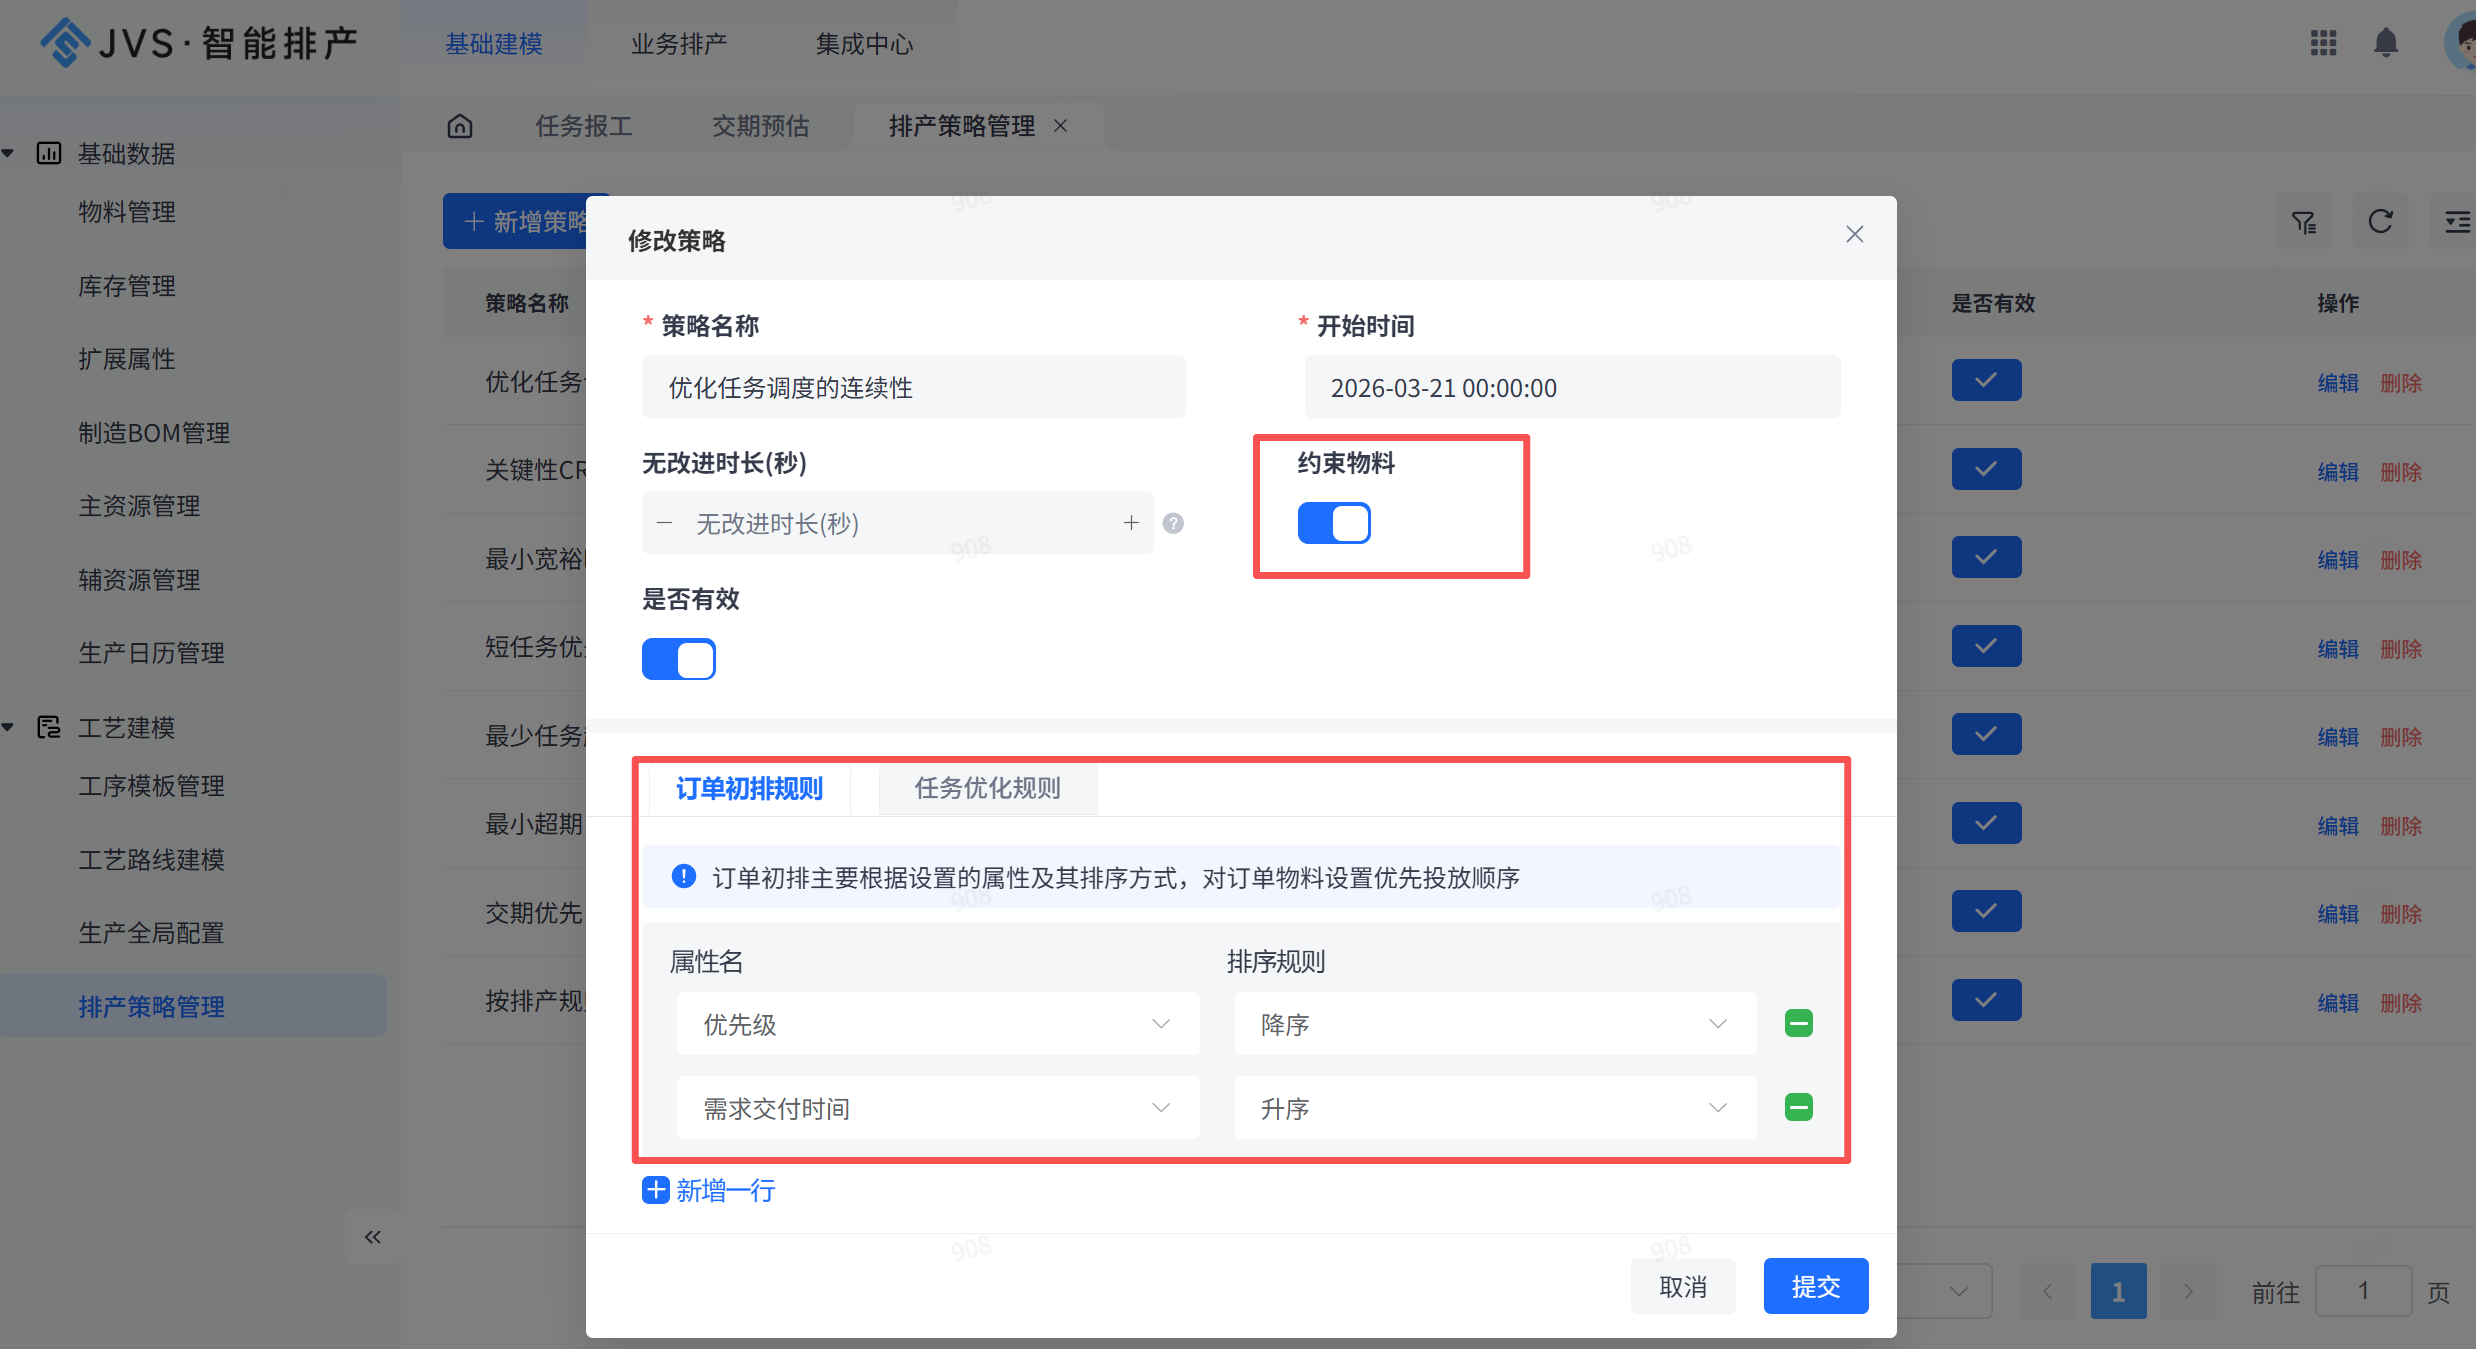Open the 降序 sort rule dropdown

pyautogui.click(x=1494, y=1024)
